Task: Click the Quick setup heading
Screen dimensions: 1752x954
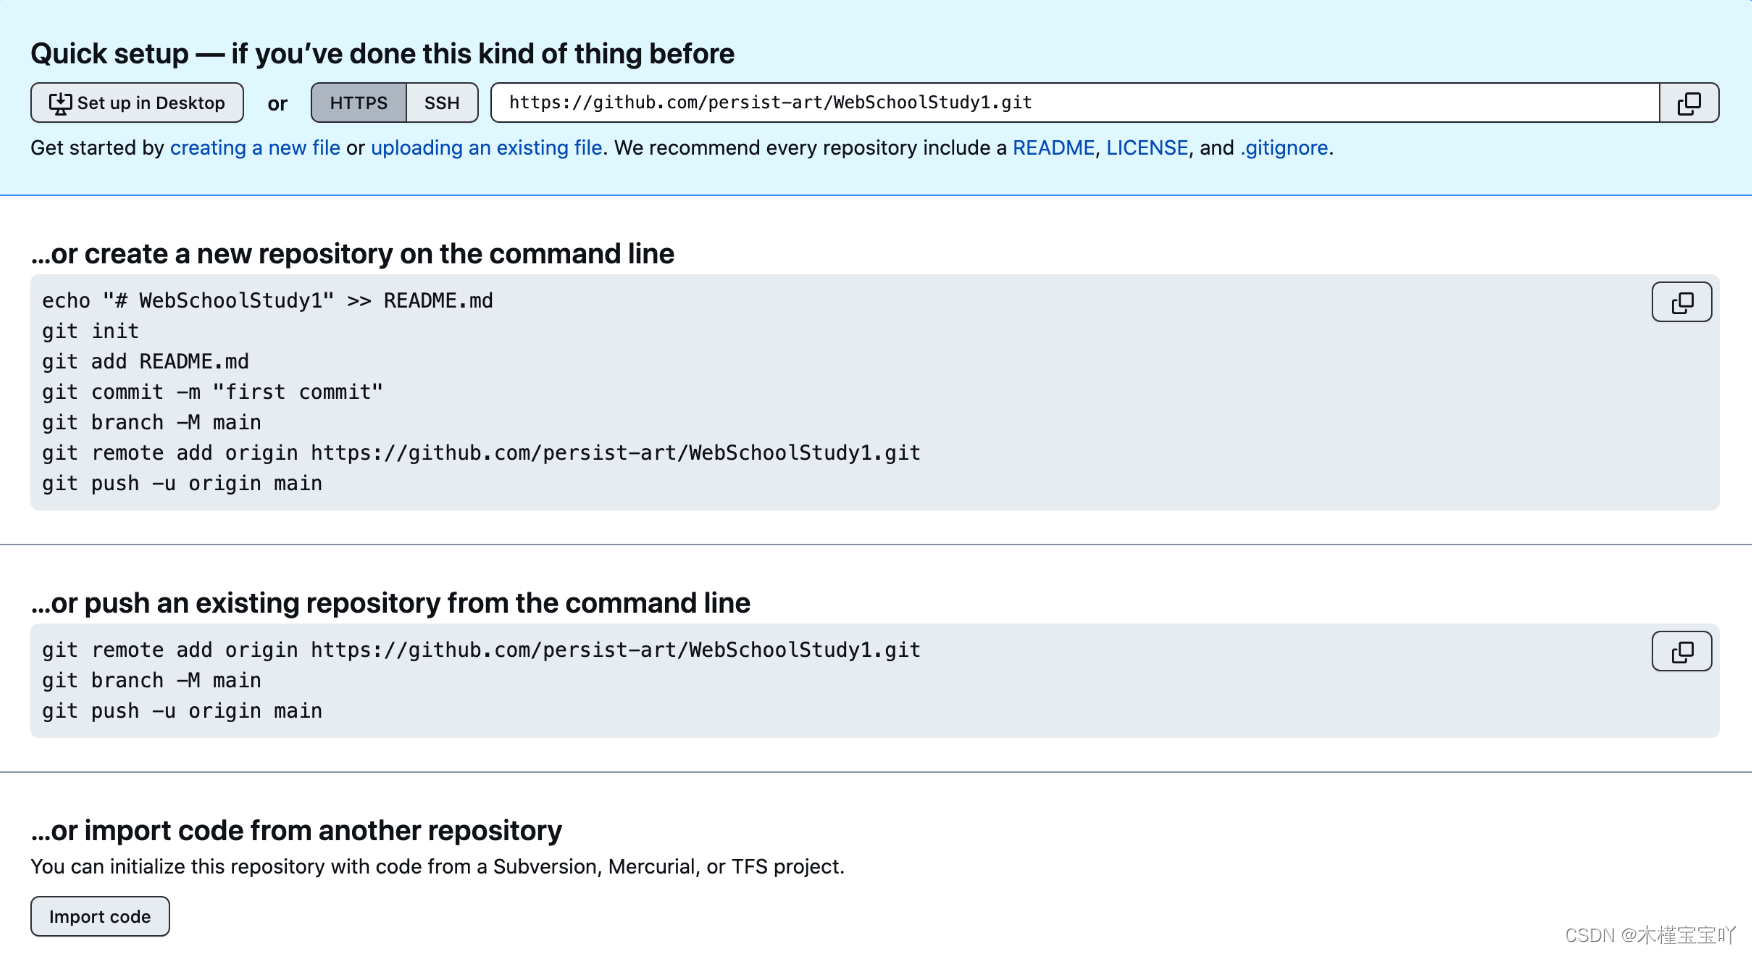Action: [382, 53]
